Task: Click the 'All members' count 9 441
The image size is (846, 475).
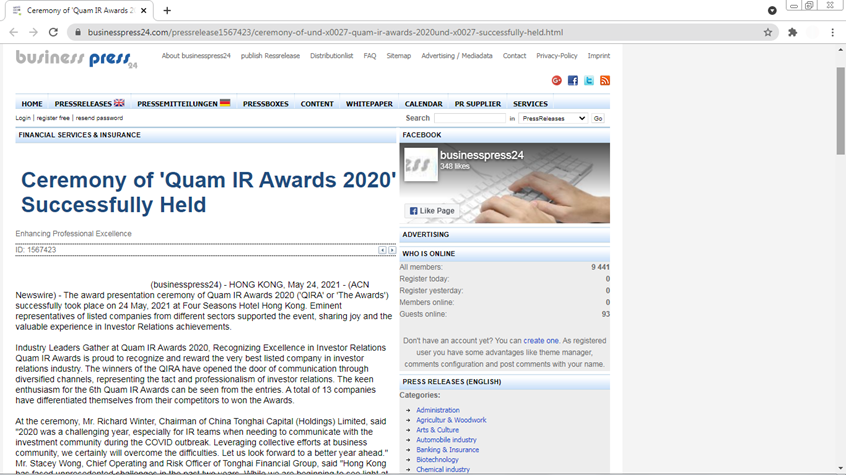Action: [601, 267]
